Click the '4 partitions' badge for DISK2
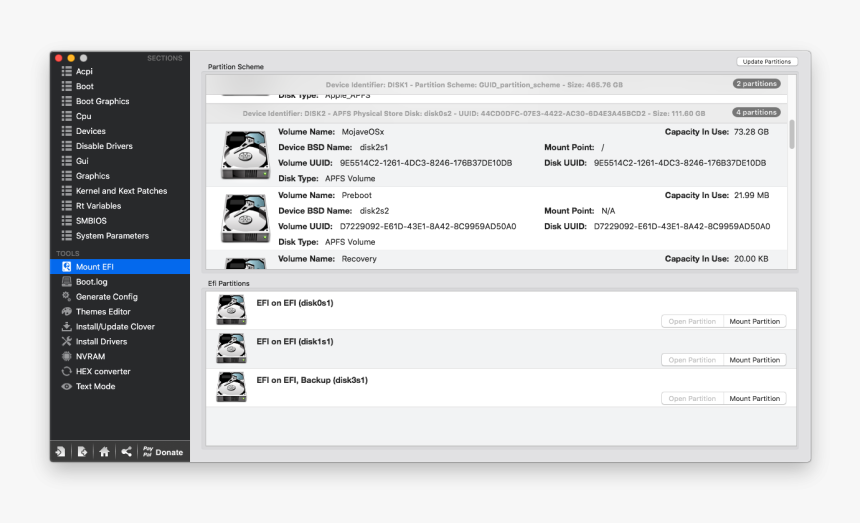Screen dimensions: 860x523 click(756, 112)
